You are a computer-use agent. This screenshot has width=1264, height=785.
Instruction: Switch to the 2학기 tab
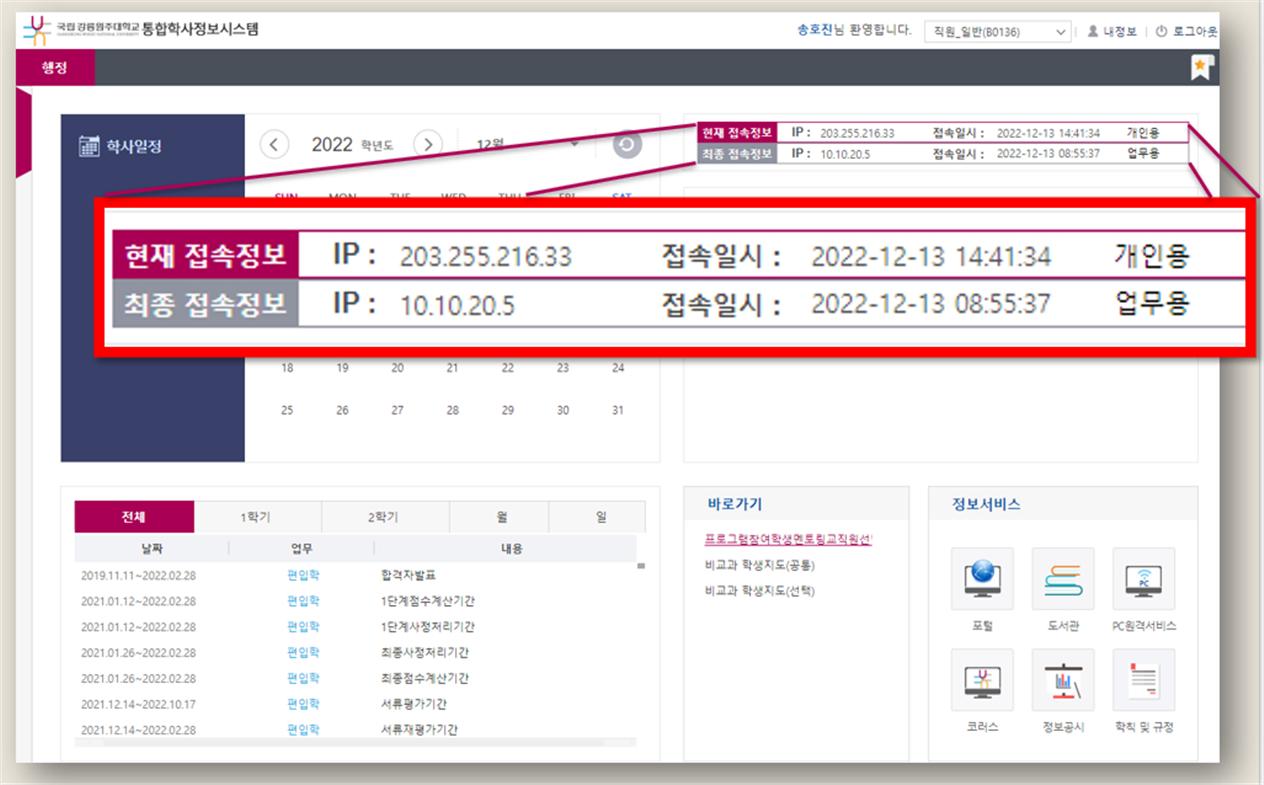(x=384, y=517)
